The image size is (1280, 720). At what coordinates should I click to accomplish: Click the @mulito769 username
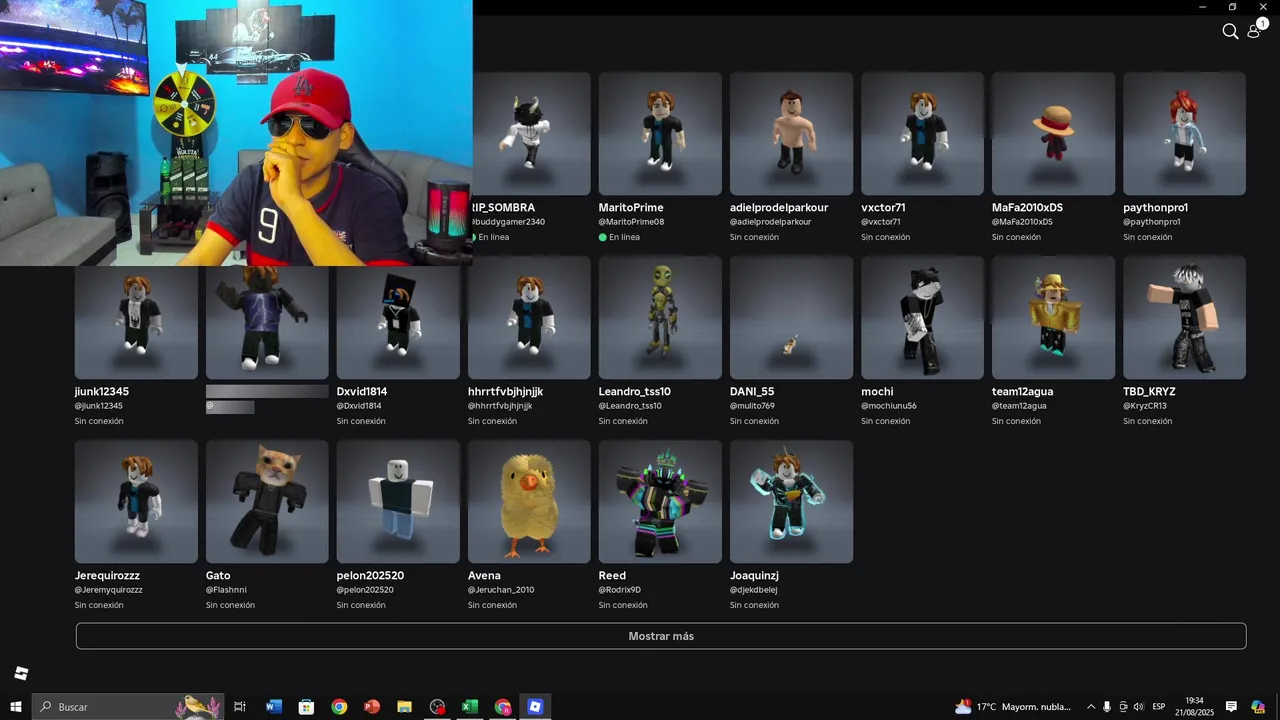tap(752, 406)
